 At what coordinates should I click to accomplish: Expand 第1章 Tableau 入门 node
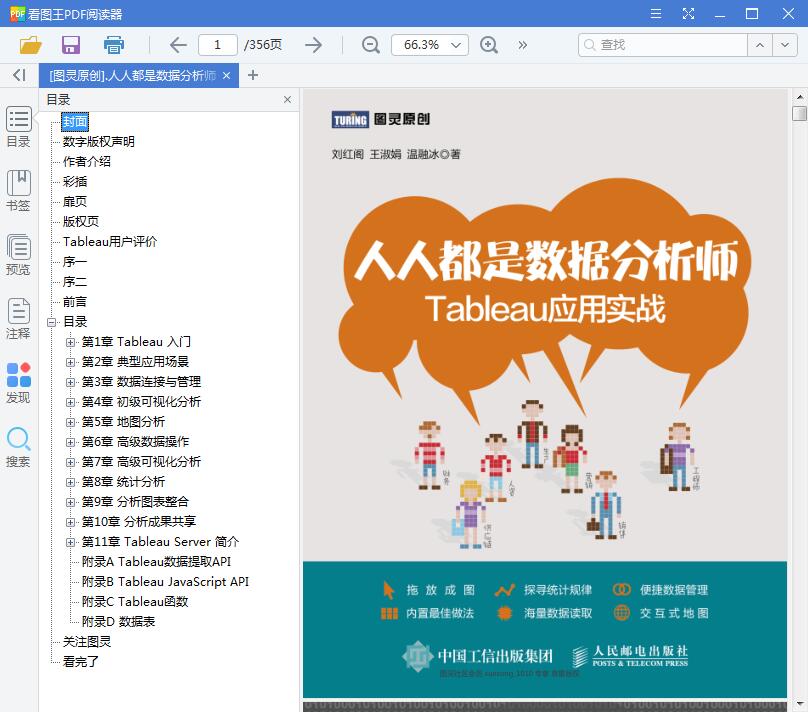point(70,342)
